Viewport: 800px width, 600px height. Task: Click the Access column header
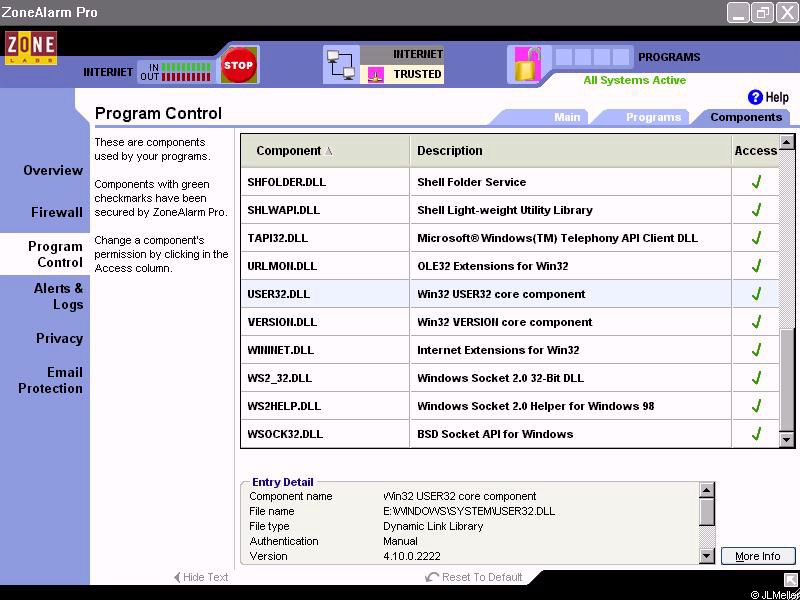pos(756,151)
